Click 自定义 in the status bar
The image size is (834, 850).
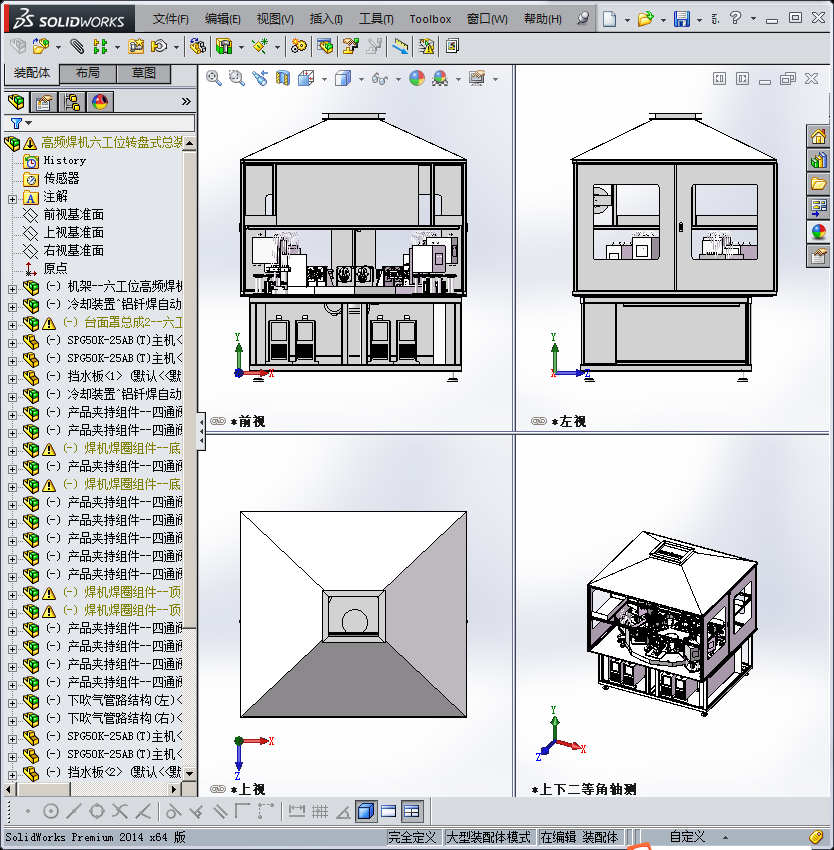(x=687, y=837)
